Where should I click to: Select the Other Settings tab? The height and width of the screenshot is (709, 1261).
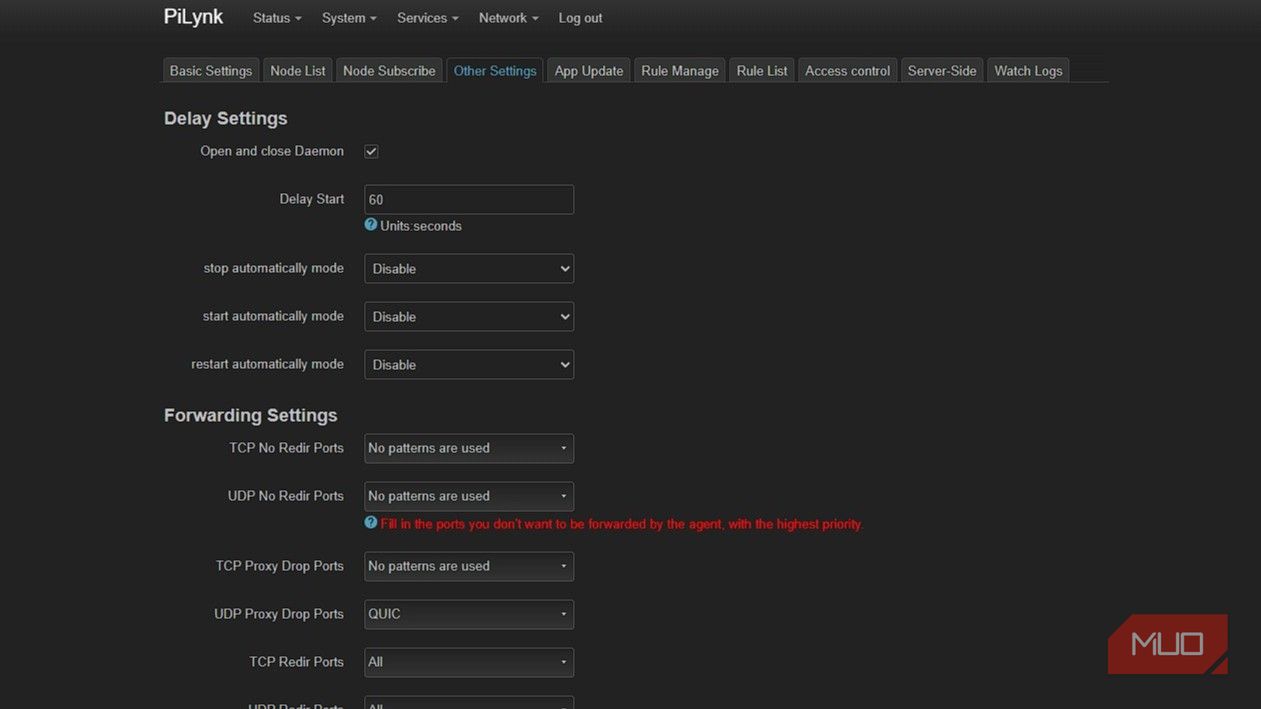click(495, 71)
